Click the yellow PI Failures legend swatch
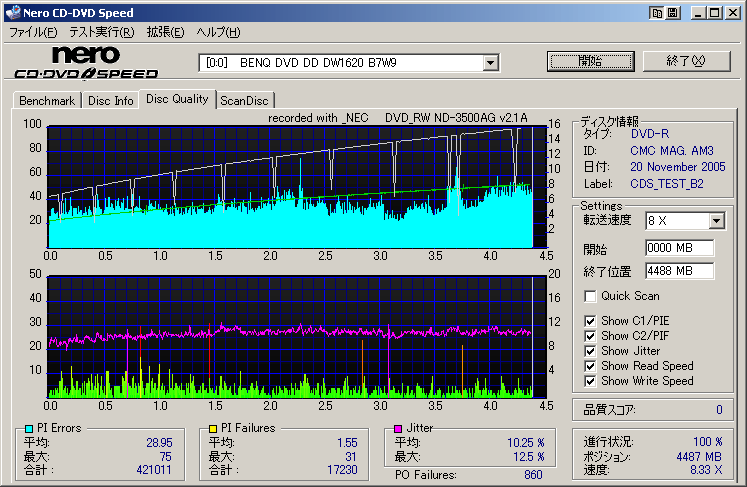 (213, 428)
